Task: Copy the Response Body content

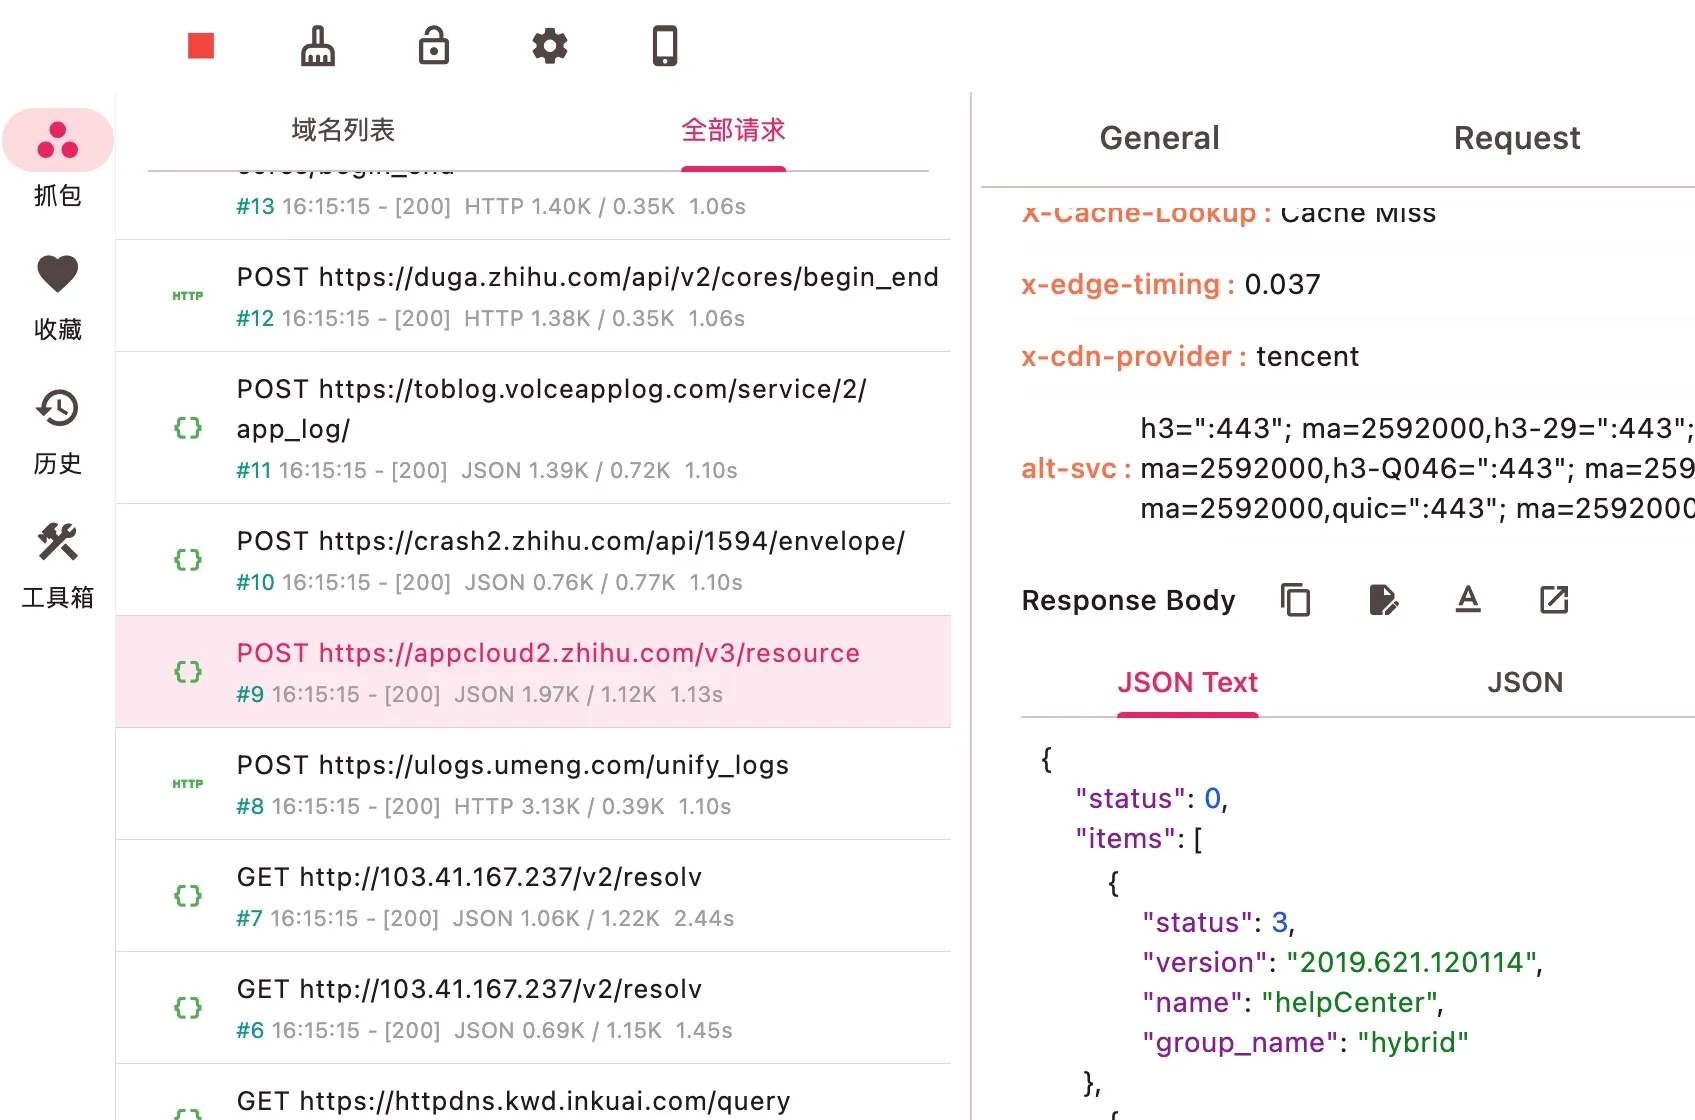Action: [1295, 600]
